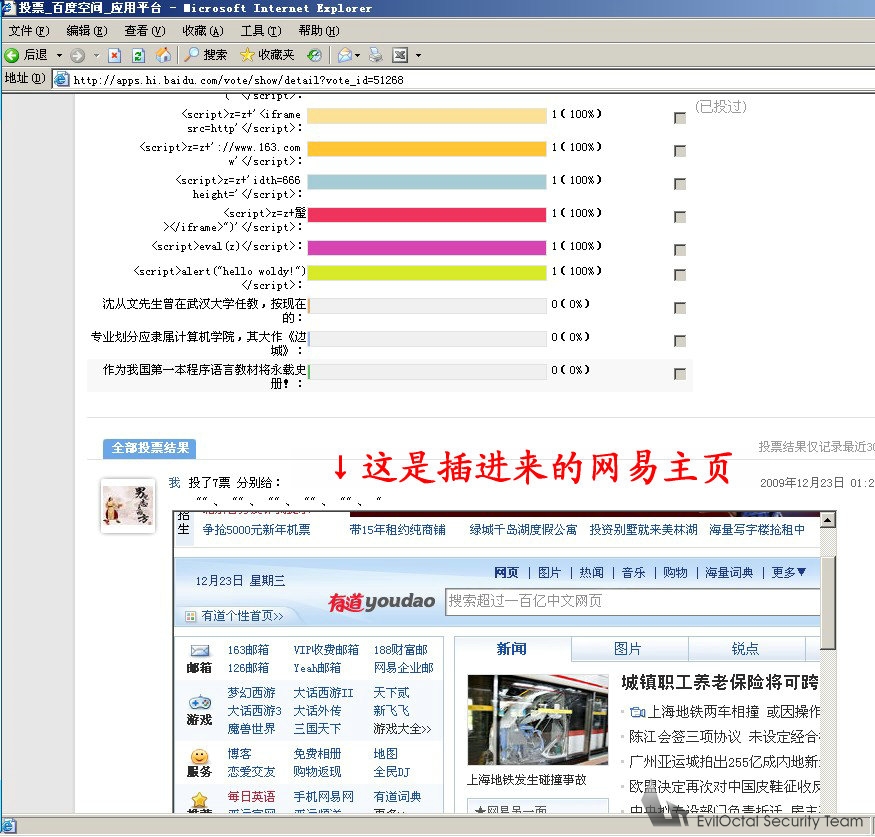This screenshot has width=875, height=837.
Task: Click the status bar IE page icon
Action: 9,826
